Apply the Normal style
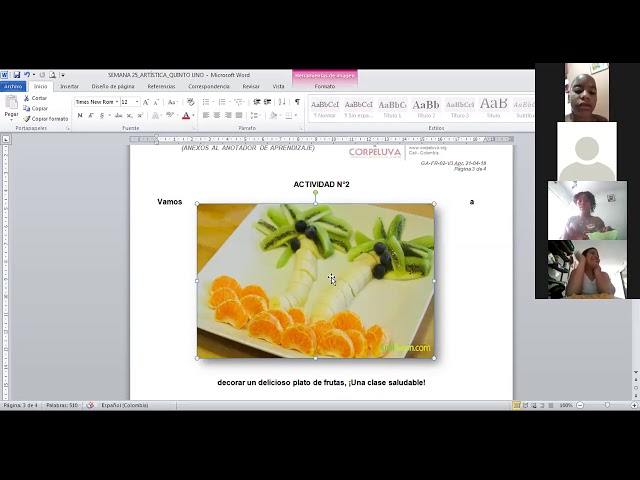Image resolution: width=640 pixels, height=480 pixels. pos(325,109)
